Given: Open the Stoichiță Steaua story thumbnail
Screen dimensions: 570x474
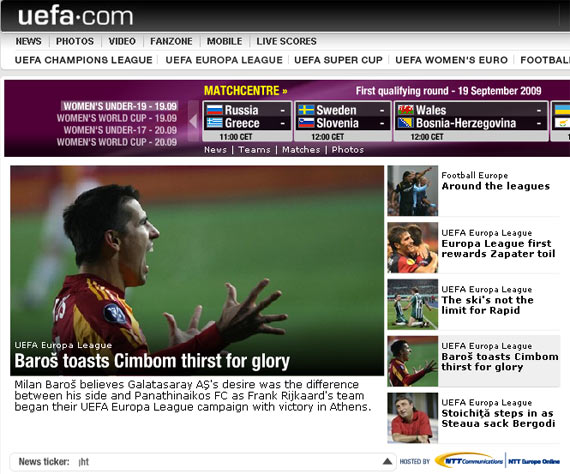Looking at the screenshot, I should (x=412, y=418).
